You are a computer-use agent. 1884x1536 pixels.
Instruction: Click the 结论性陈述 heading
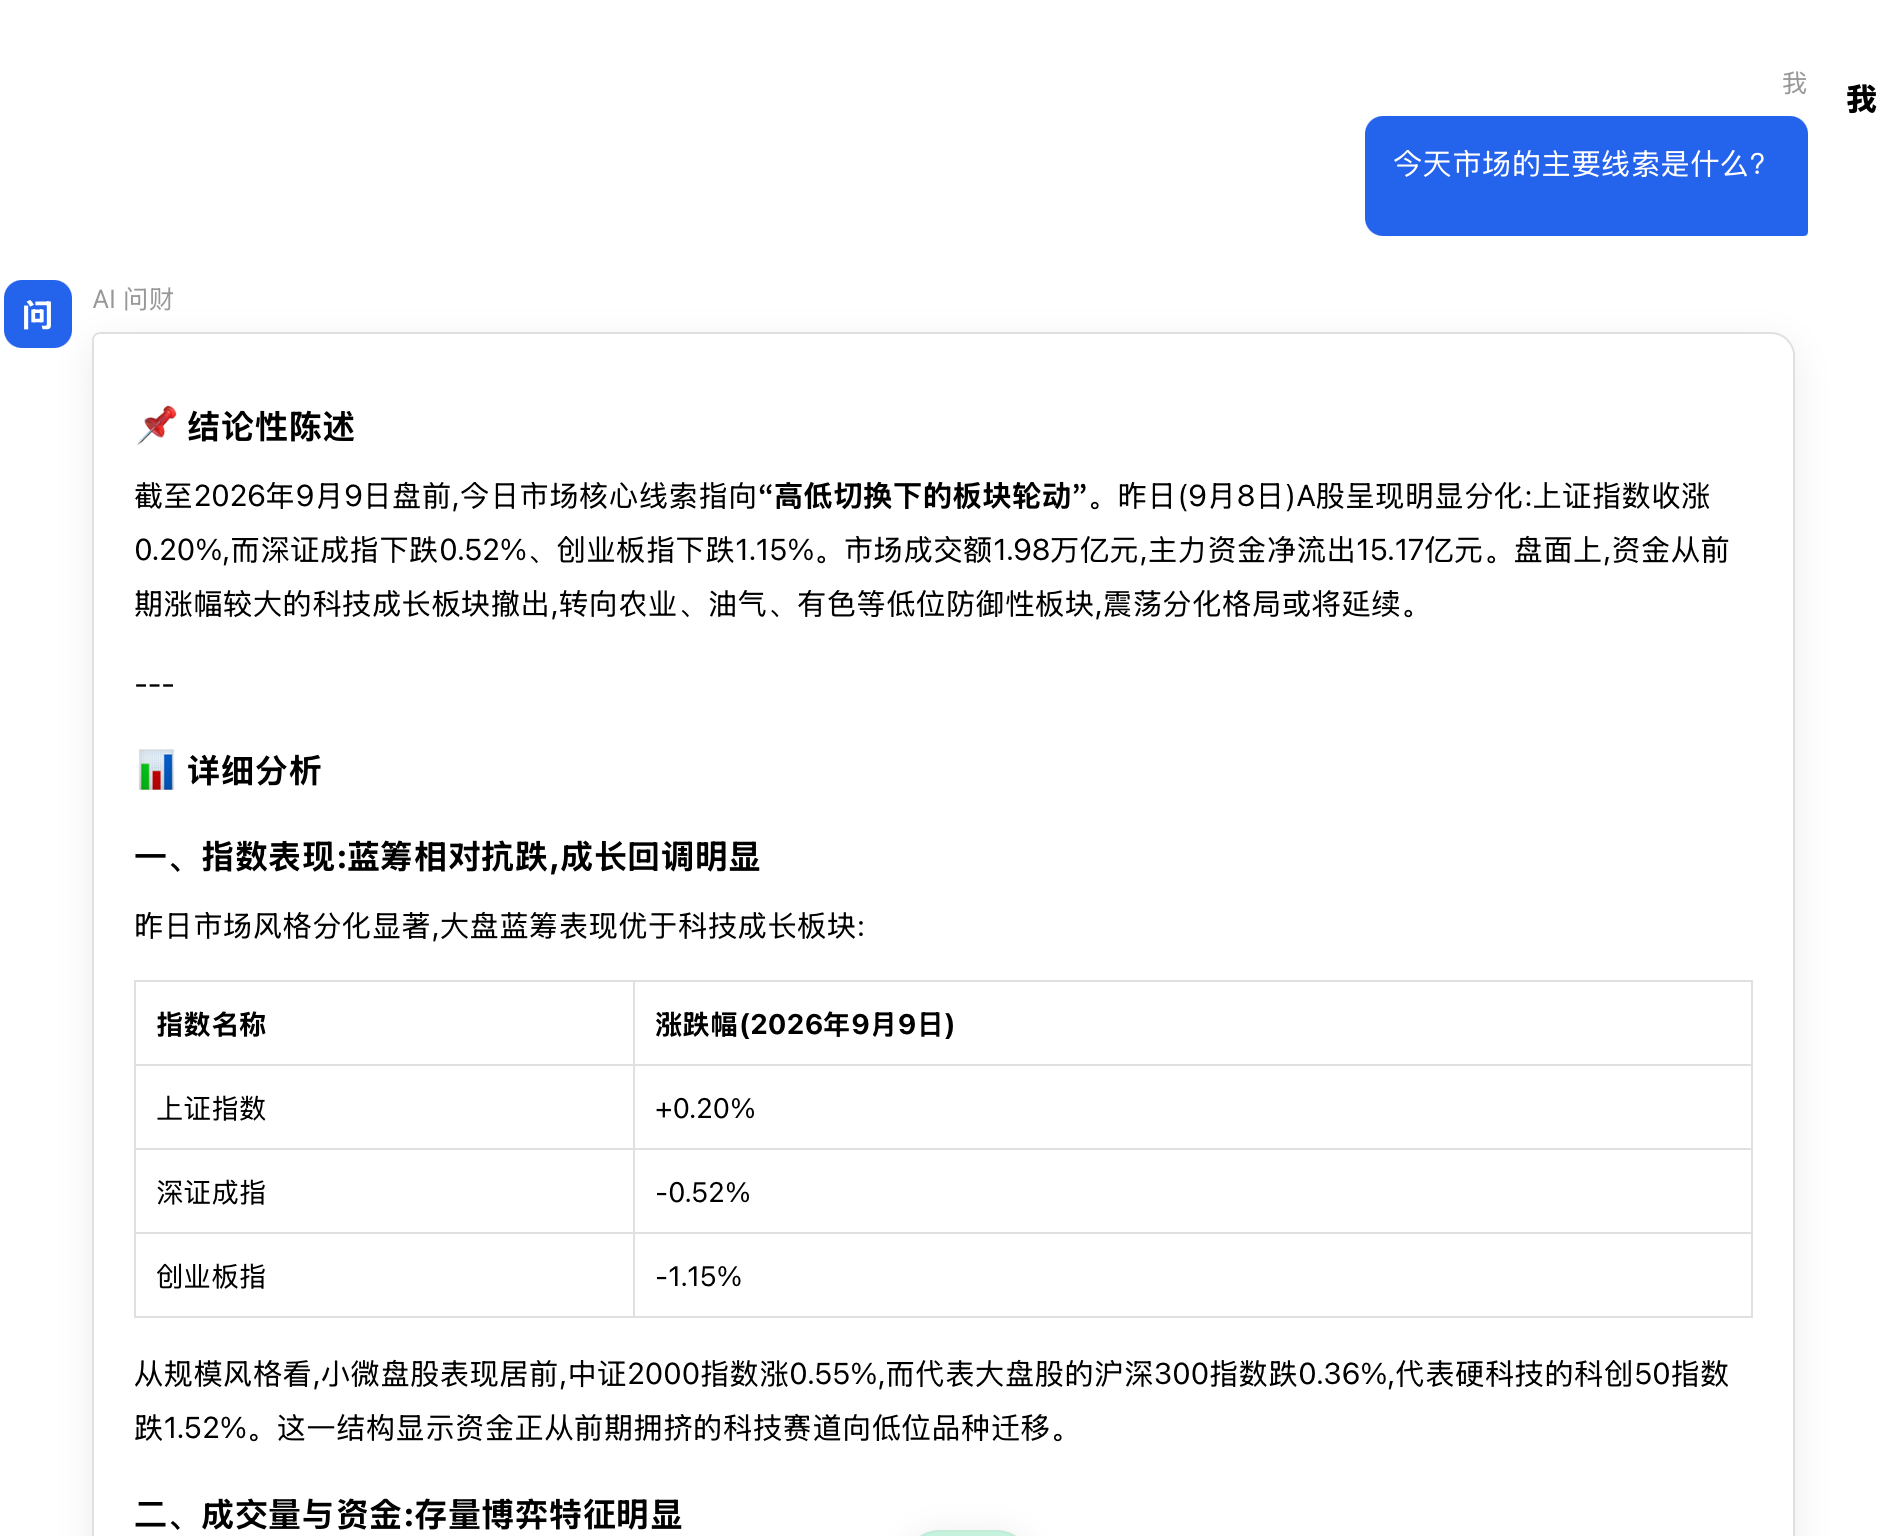click(x=271, y=427)
